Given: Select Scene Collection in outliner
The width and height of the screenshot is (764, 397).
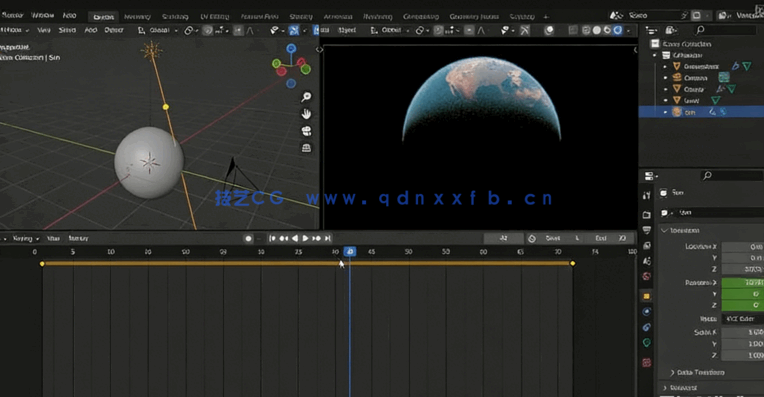Looking at the screenshot, I should point(687,44).
